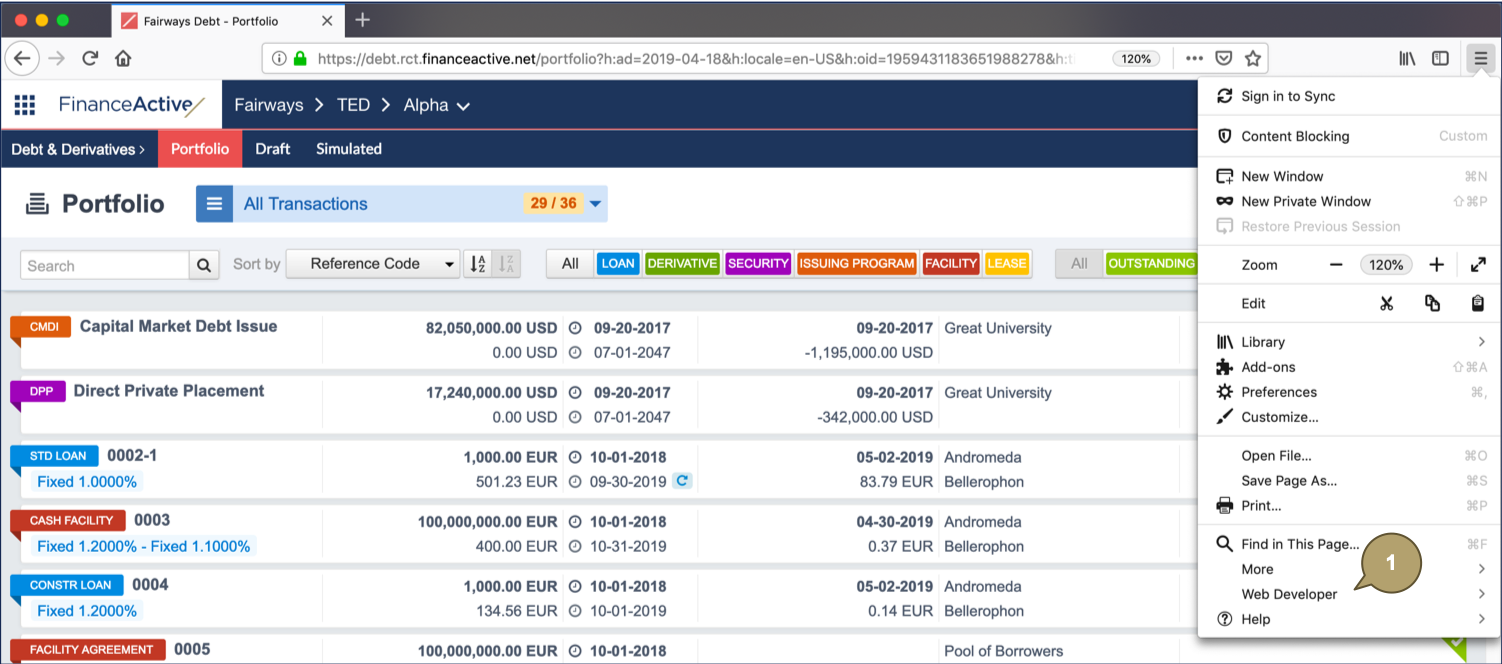Toggle the LOAN filter tag

[617, 264]
